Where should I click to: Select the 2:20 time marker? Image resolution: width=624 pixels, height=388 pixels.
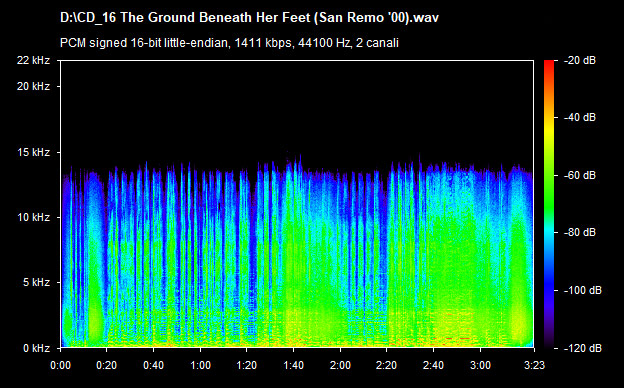click(x=387, y=365)
